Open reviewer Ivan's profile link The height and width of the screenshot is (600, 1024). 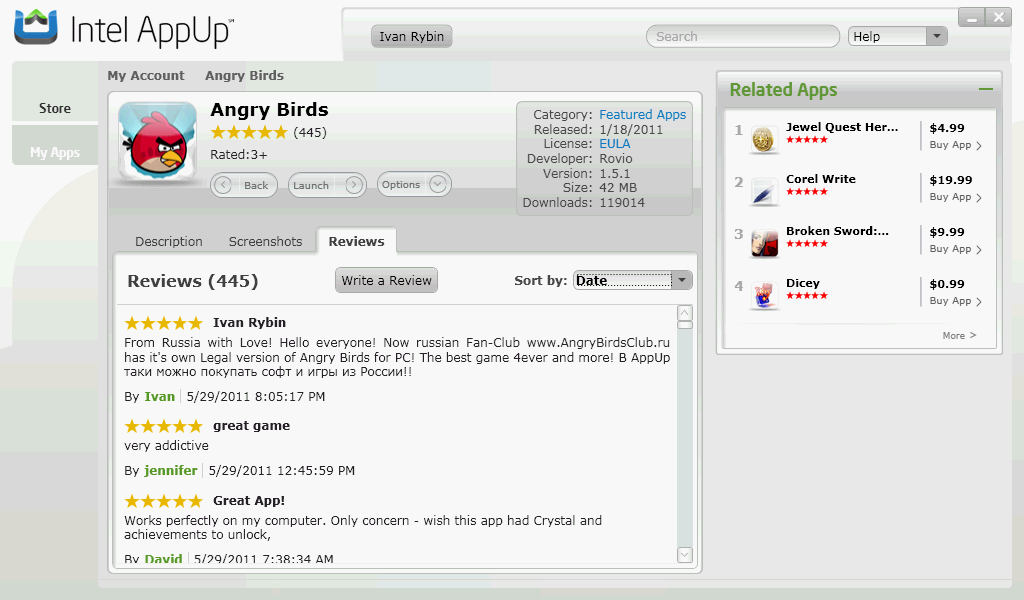click(x=159, y=396)
